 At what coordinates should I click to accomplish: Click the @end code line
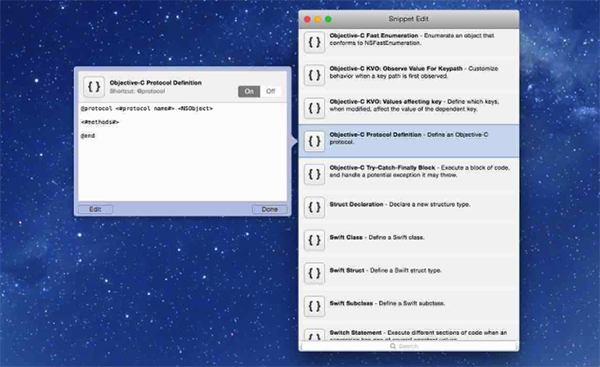[88, 135]
